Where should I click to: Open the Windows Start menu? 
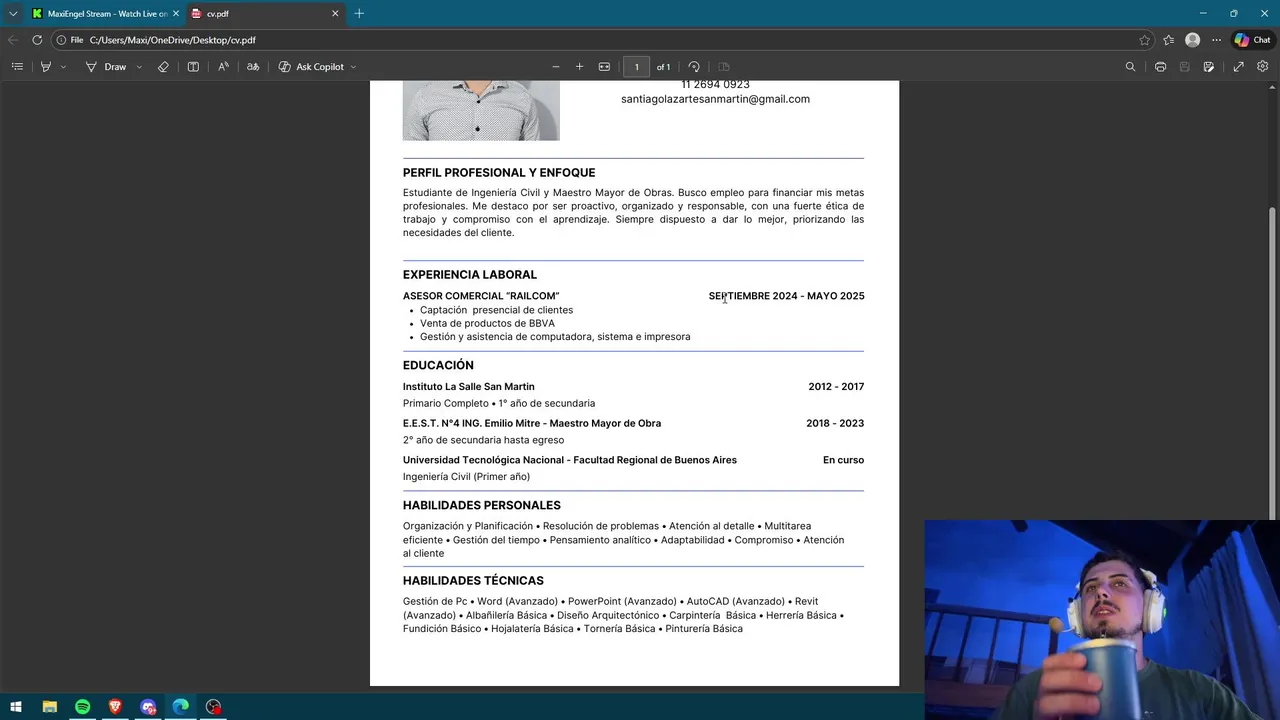click(16, 707)
